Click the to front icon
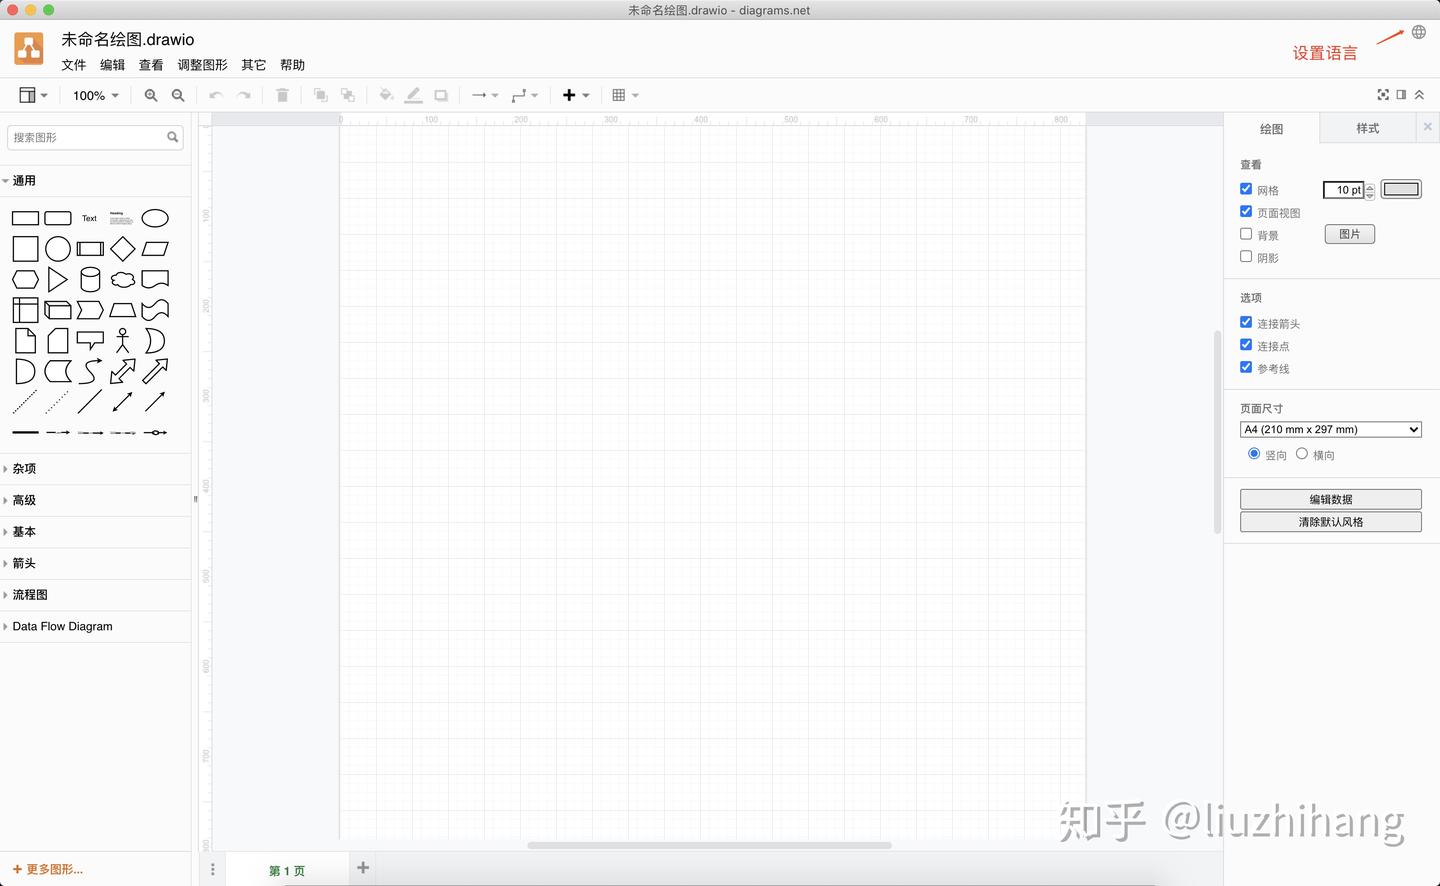Image resolution: width=1440 pixels, height=886 pixels. click(321, 95)
